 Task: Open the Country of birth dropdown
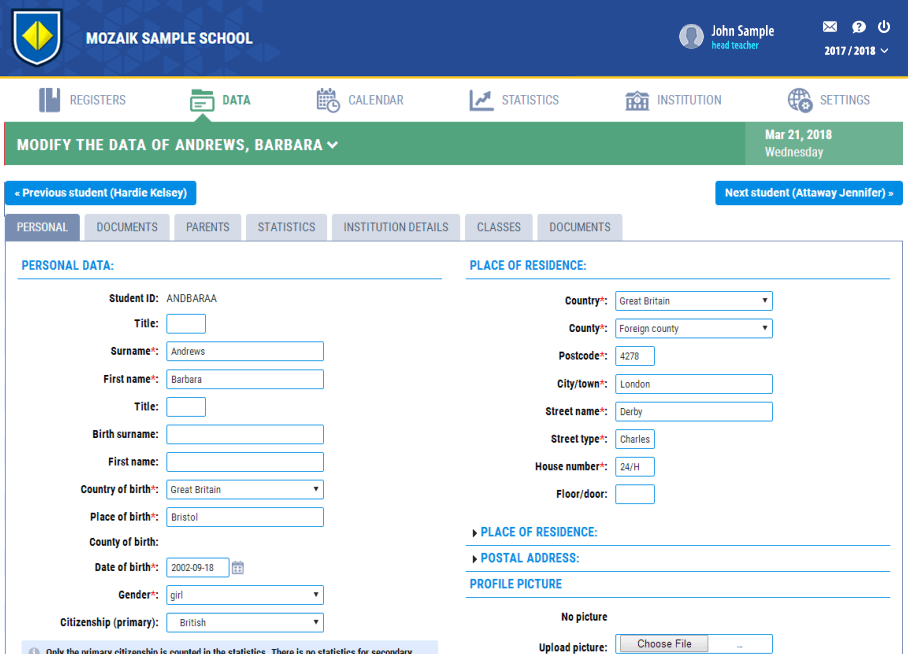245,490
